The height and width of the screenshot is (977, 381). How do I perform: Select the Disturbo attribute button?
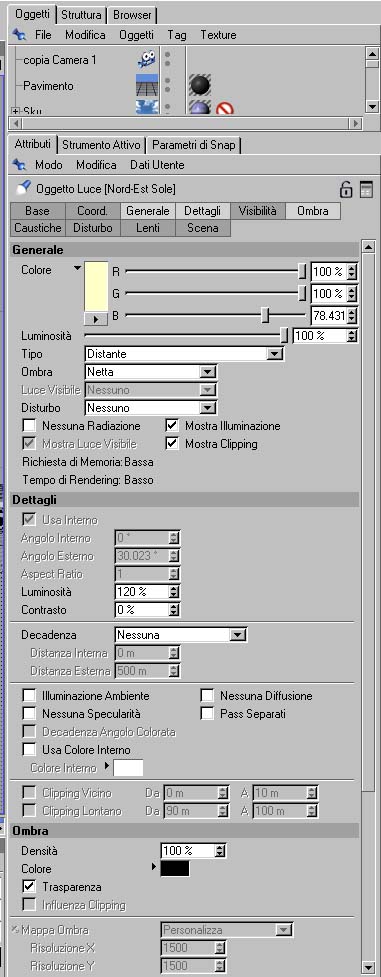click(x=92, y=228)
